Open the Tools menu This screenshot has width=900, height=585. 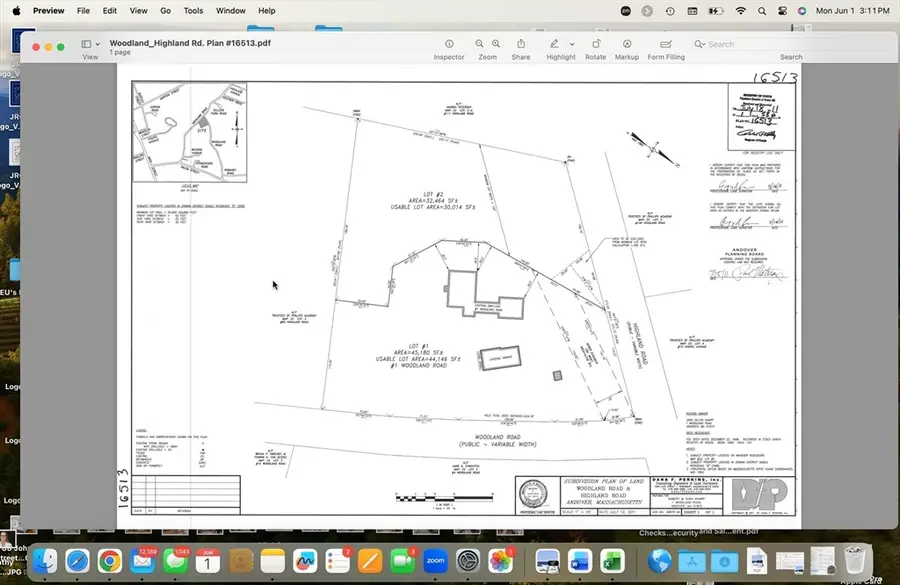(x=193, y=10)
